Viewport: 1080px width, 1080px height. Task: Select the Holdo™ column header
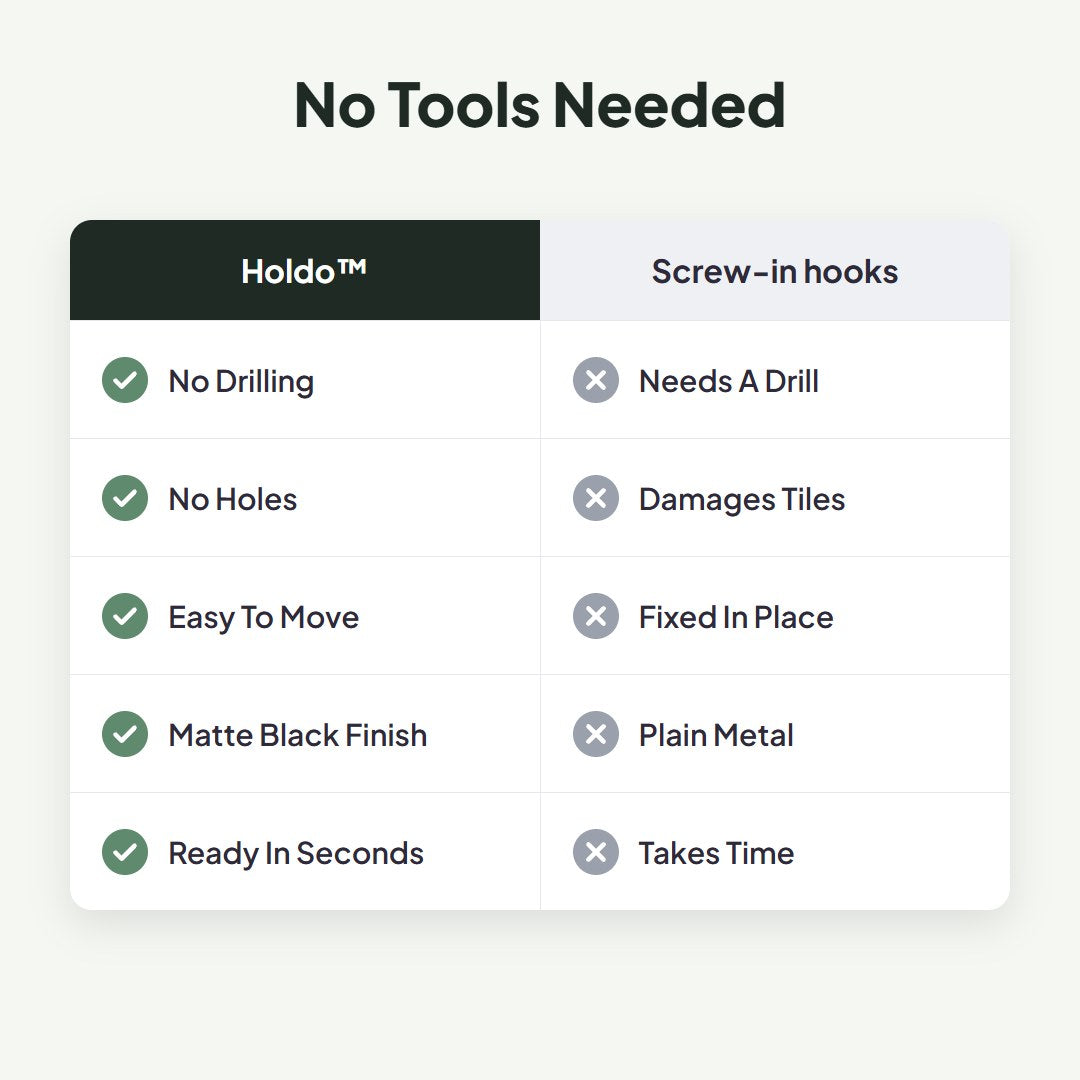point(304,270)
